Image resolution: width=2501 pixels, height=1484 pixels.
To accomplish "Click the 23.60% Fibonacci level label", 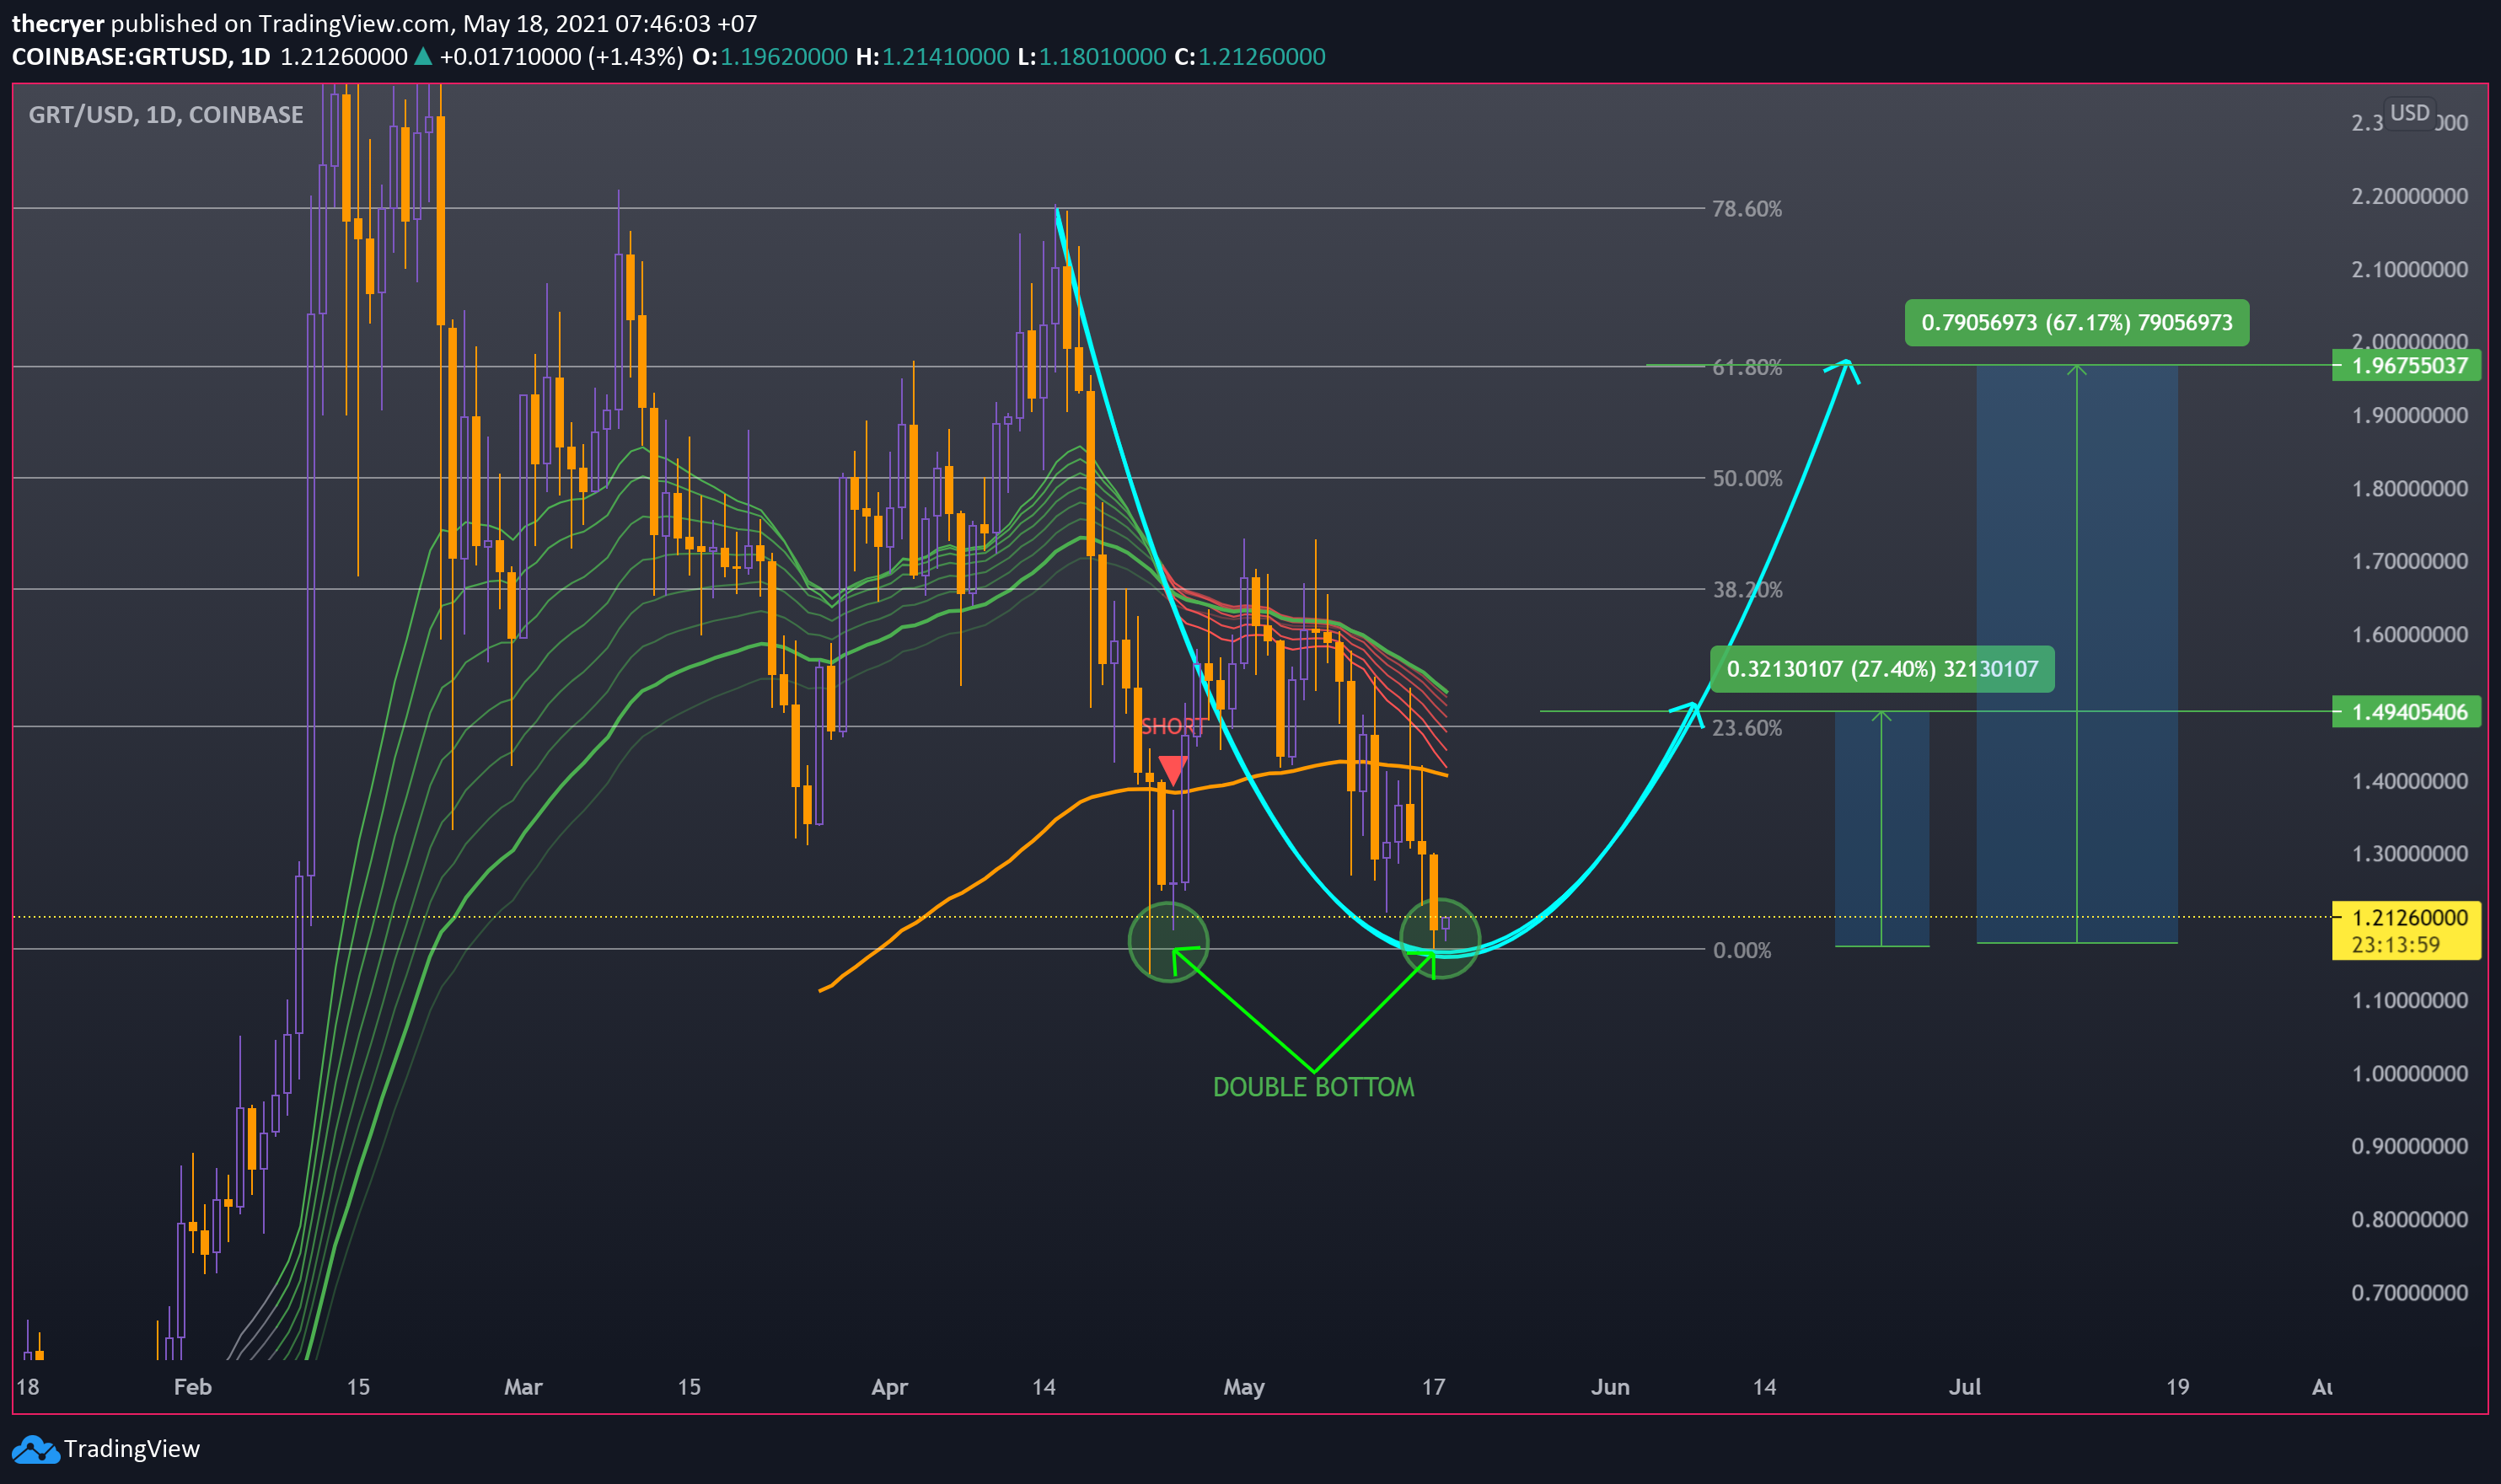I will click(1747, 728).
